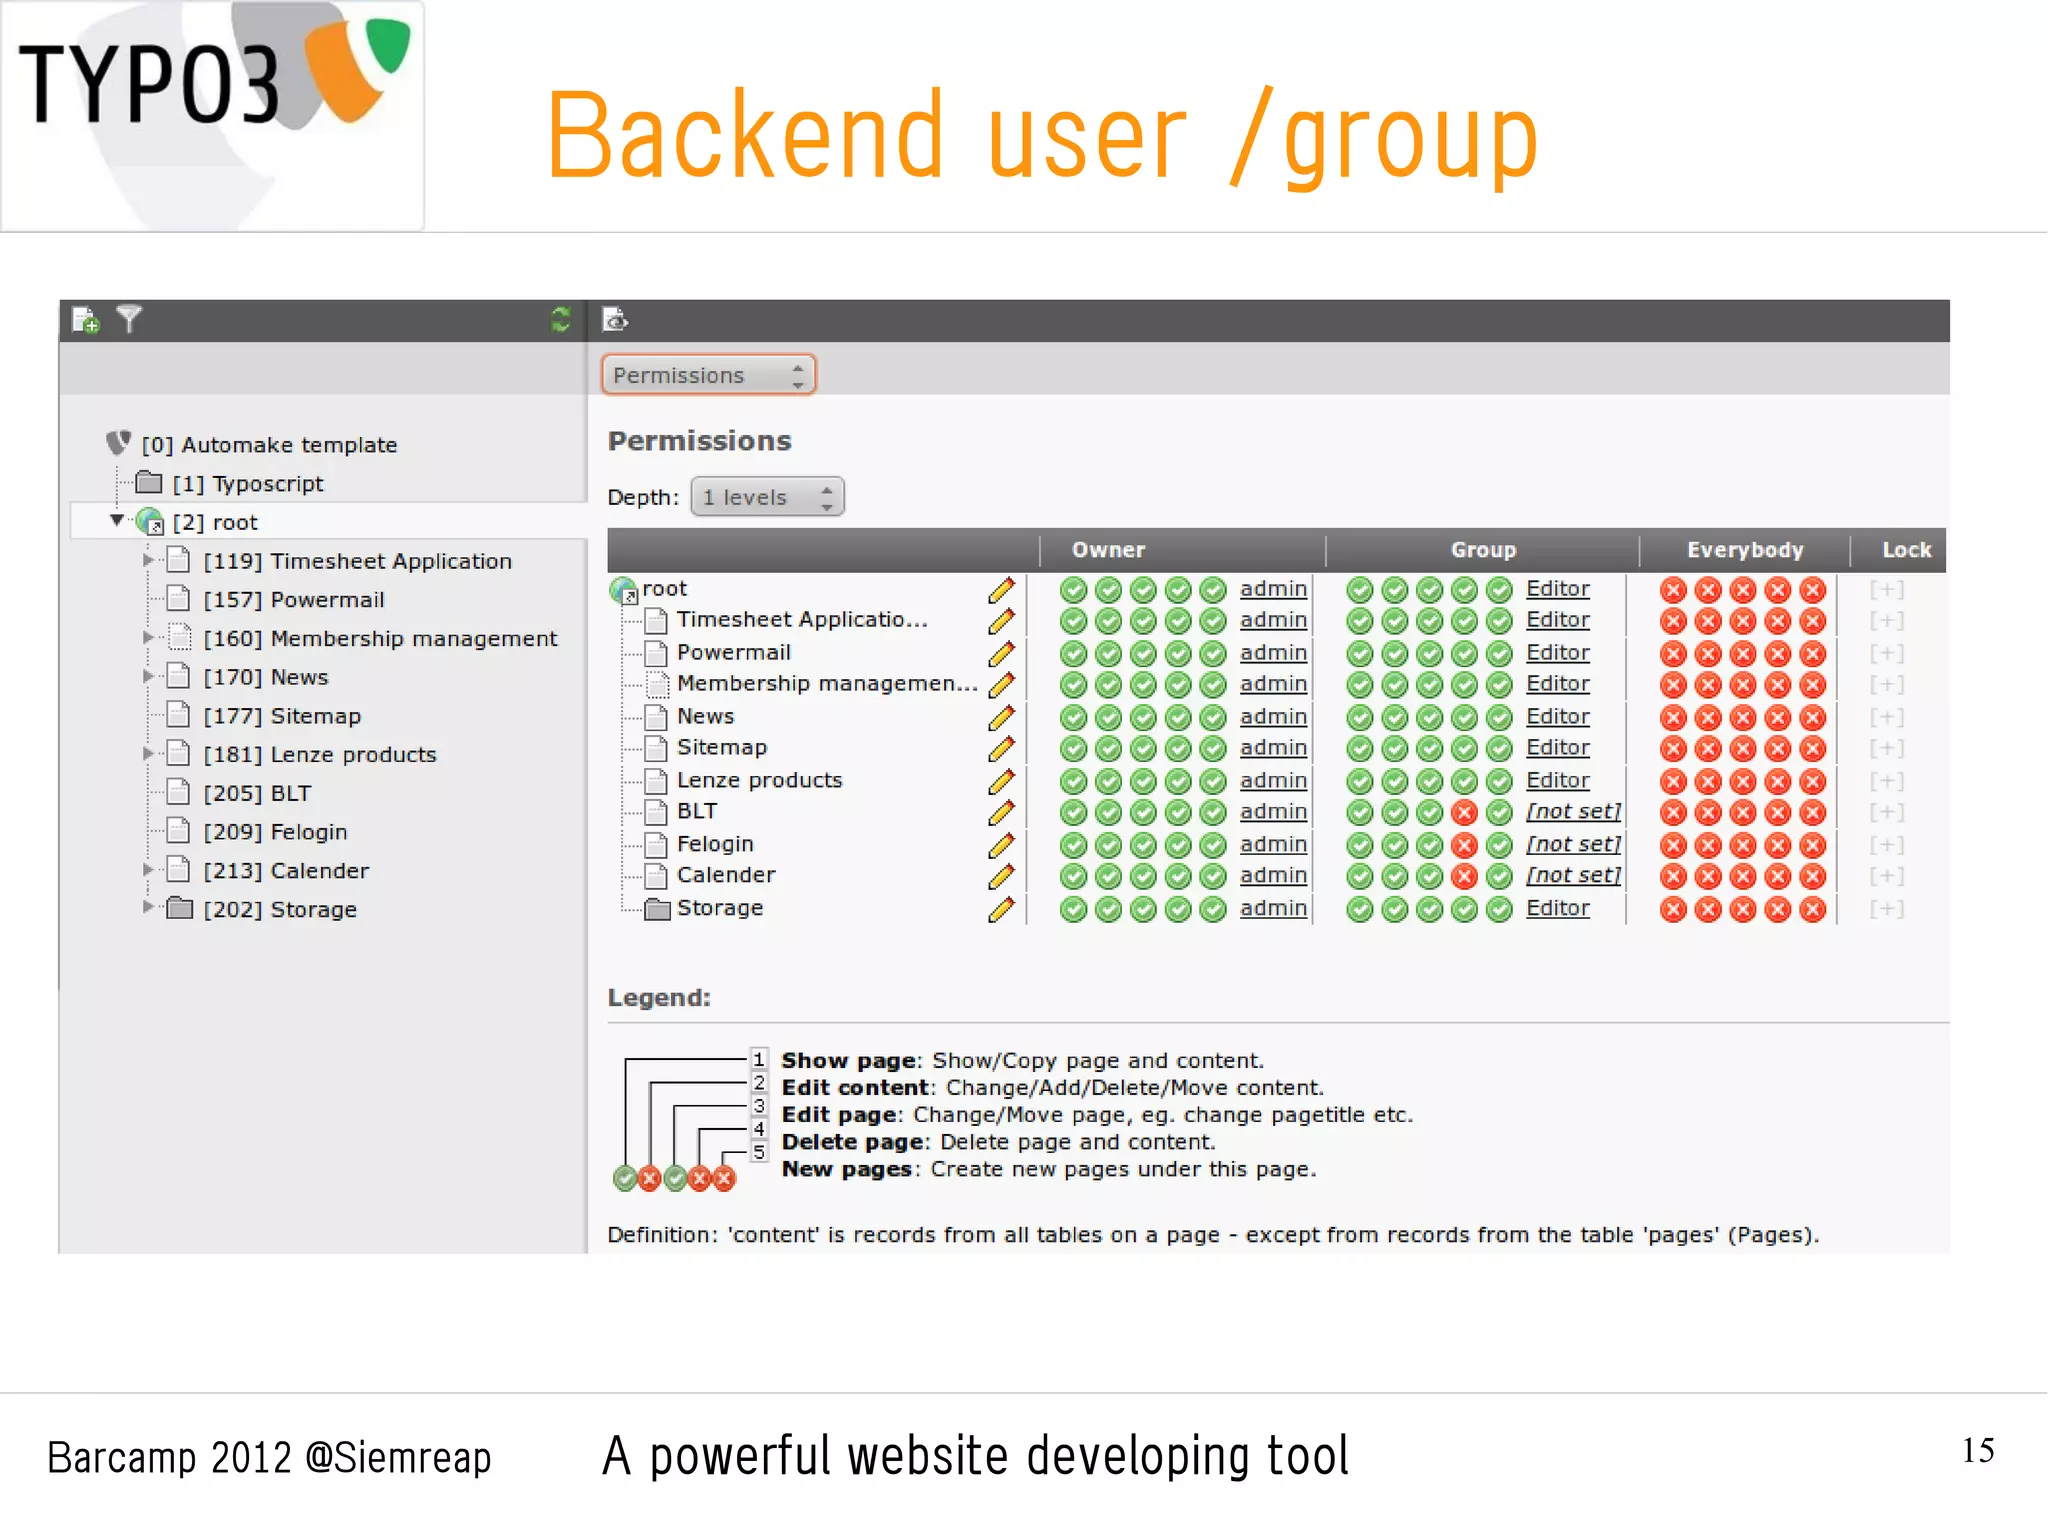Toggle lock [+] for Calender row
This screenshot has width=2048, height=1535.
point(1886,876)
